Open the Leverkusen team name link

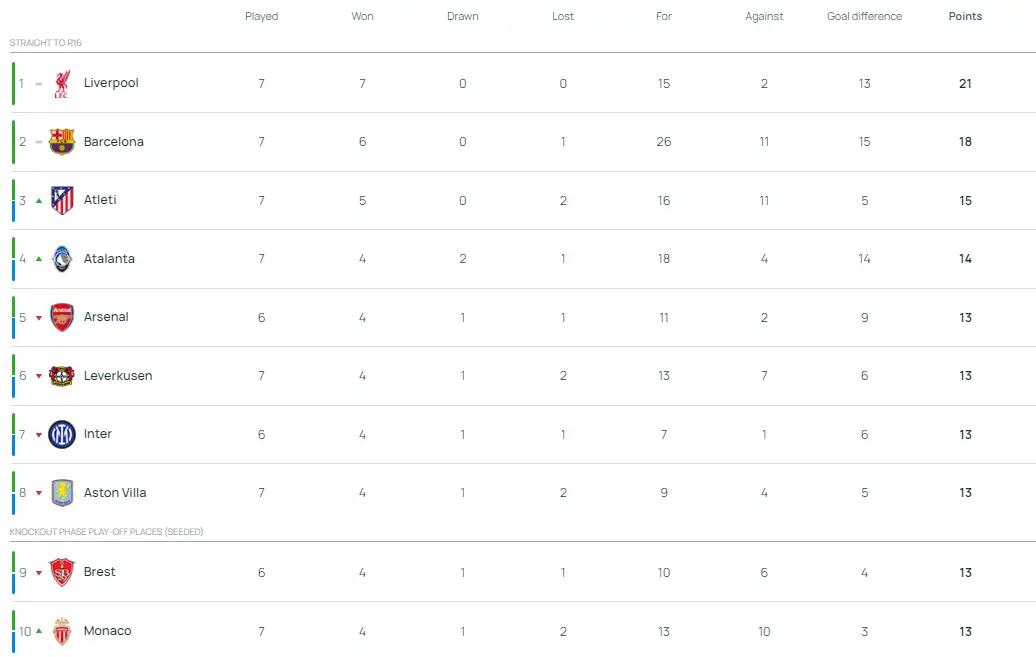pos(118,376)
